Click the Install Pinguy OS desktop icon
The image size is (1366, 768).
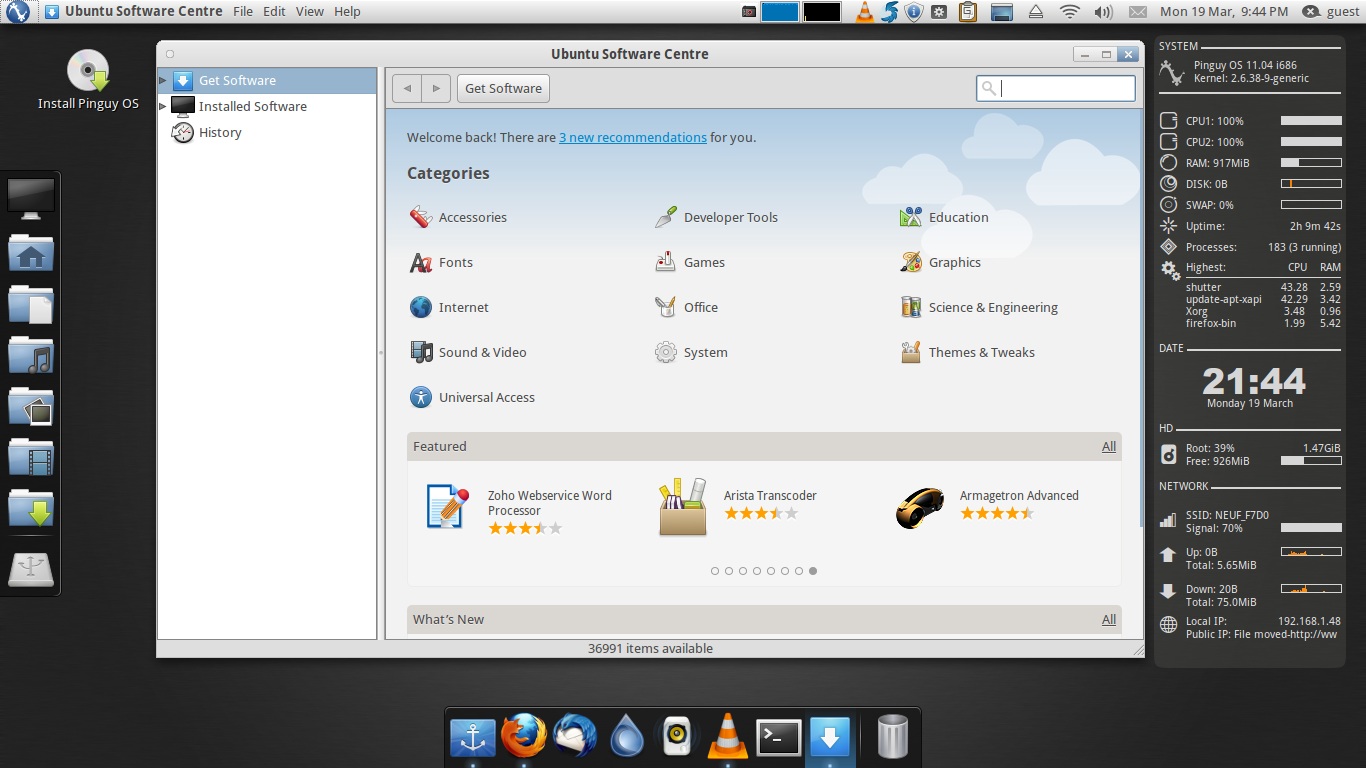88,80
